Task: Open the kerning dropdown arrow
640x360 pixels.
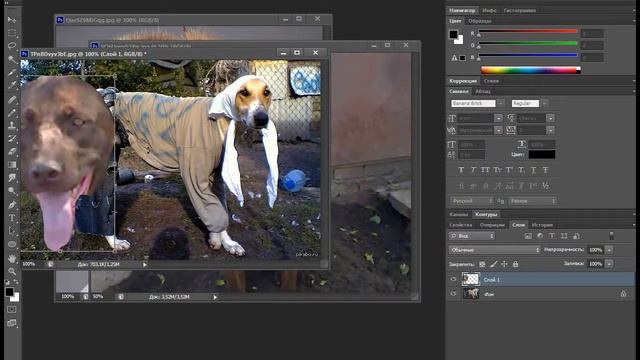Action: click(498, 130)
